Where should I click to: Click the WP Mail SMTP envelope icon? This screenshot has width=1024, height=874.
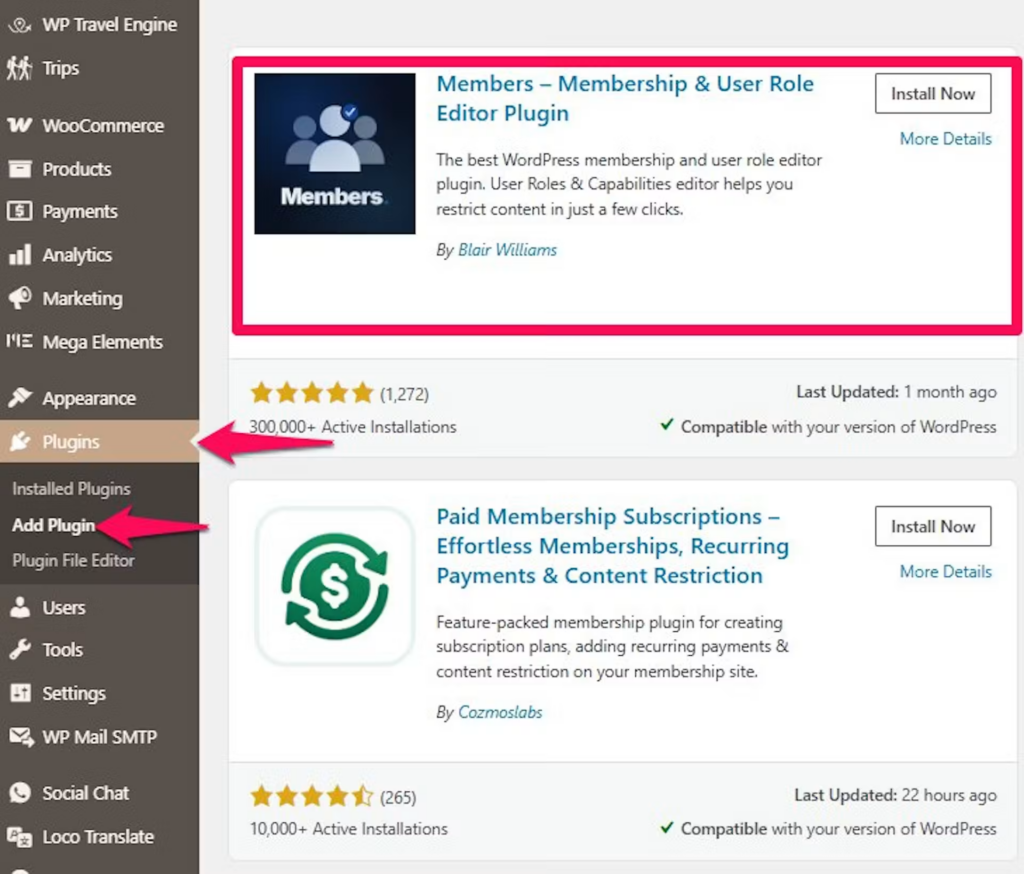[21, 737]
